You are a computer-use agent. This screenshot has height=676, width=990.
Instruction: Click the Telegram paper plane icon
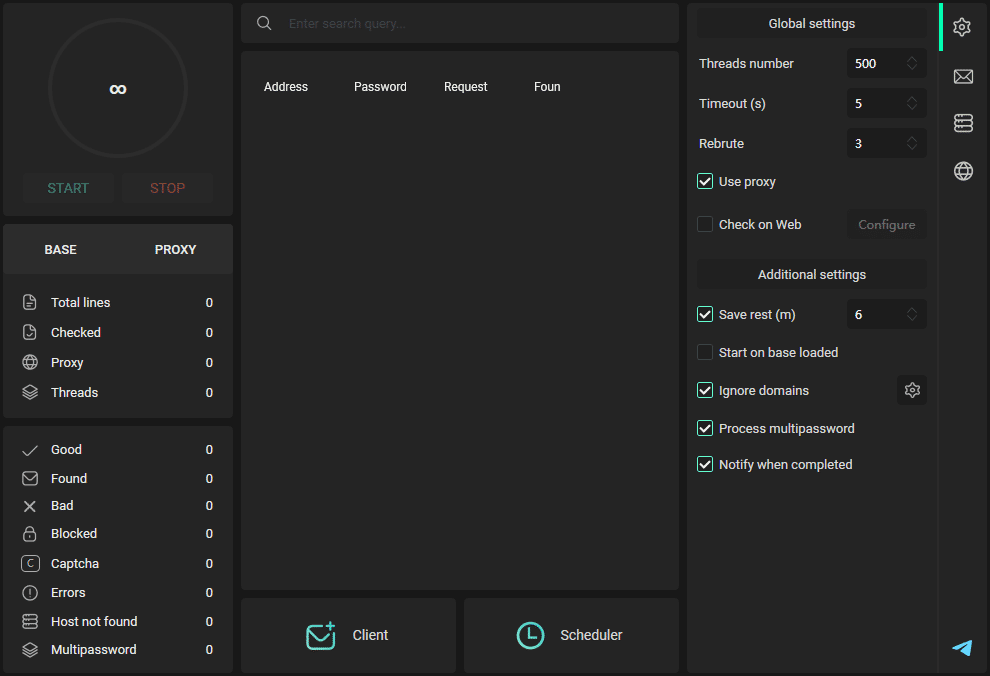(962, 648)
